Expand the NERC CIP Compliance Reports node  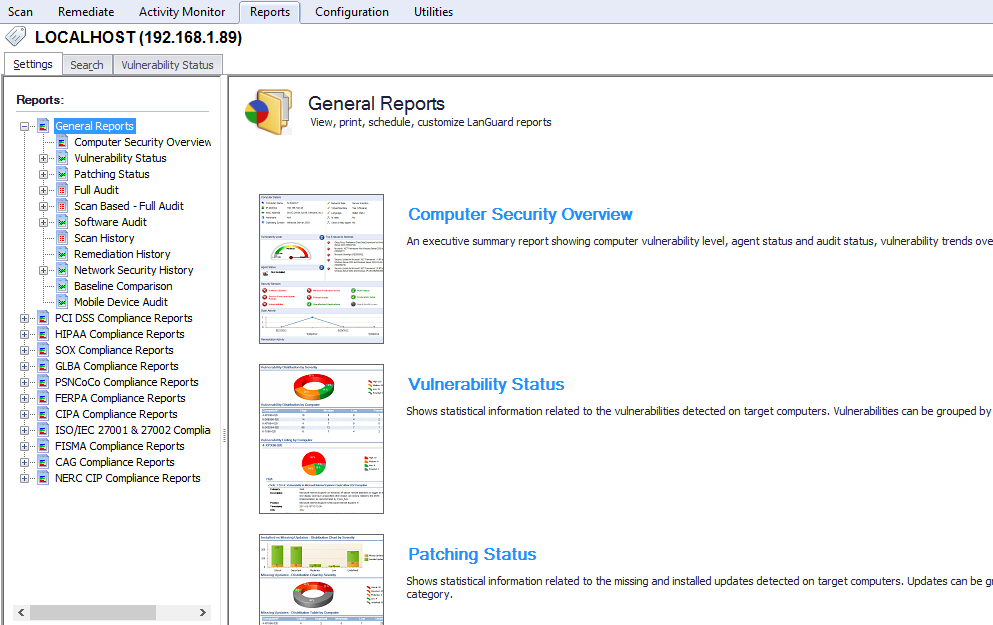pyautogui.click(x=24, y=479)
